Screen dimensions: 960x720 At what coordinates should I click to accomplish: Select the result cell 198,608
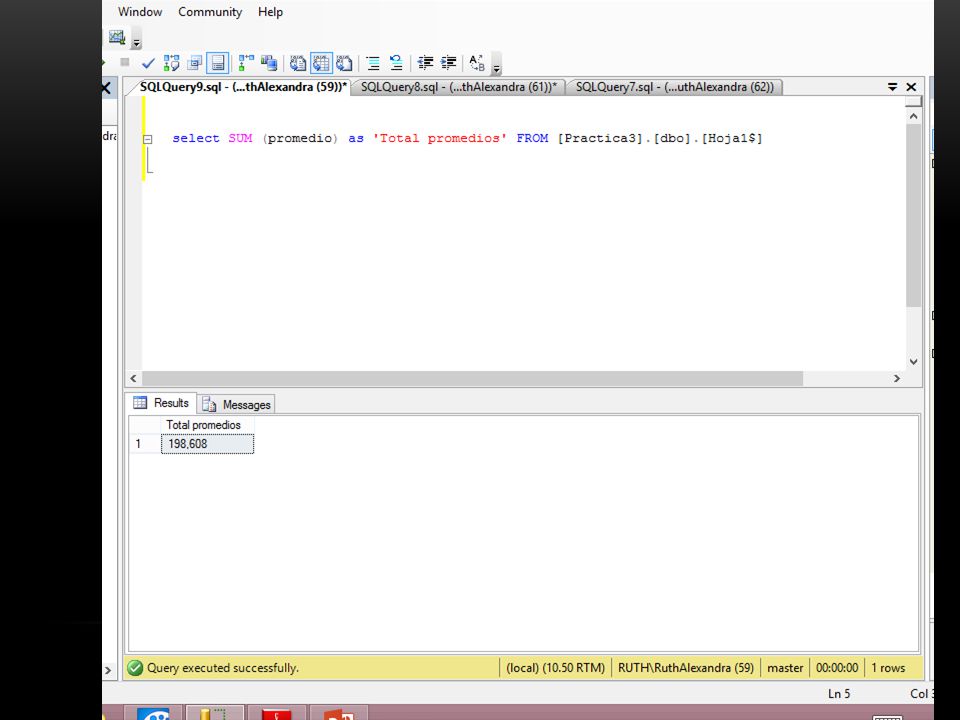(207, 444)
